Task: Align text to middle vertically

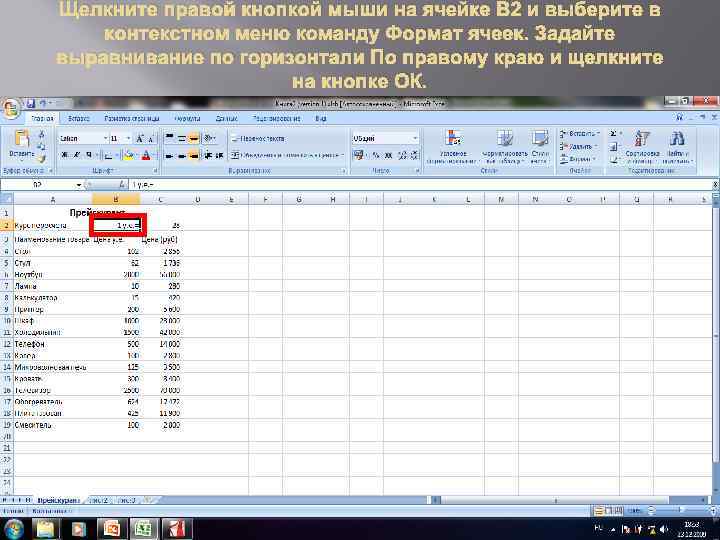Action: [182, 138]
